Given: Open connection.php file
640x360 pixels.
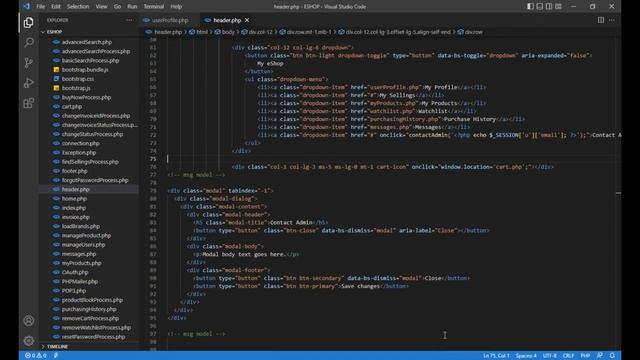Looking at the screenshot, I should pyautogui.click(x=80, y=143).
